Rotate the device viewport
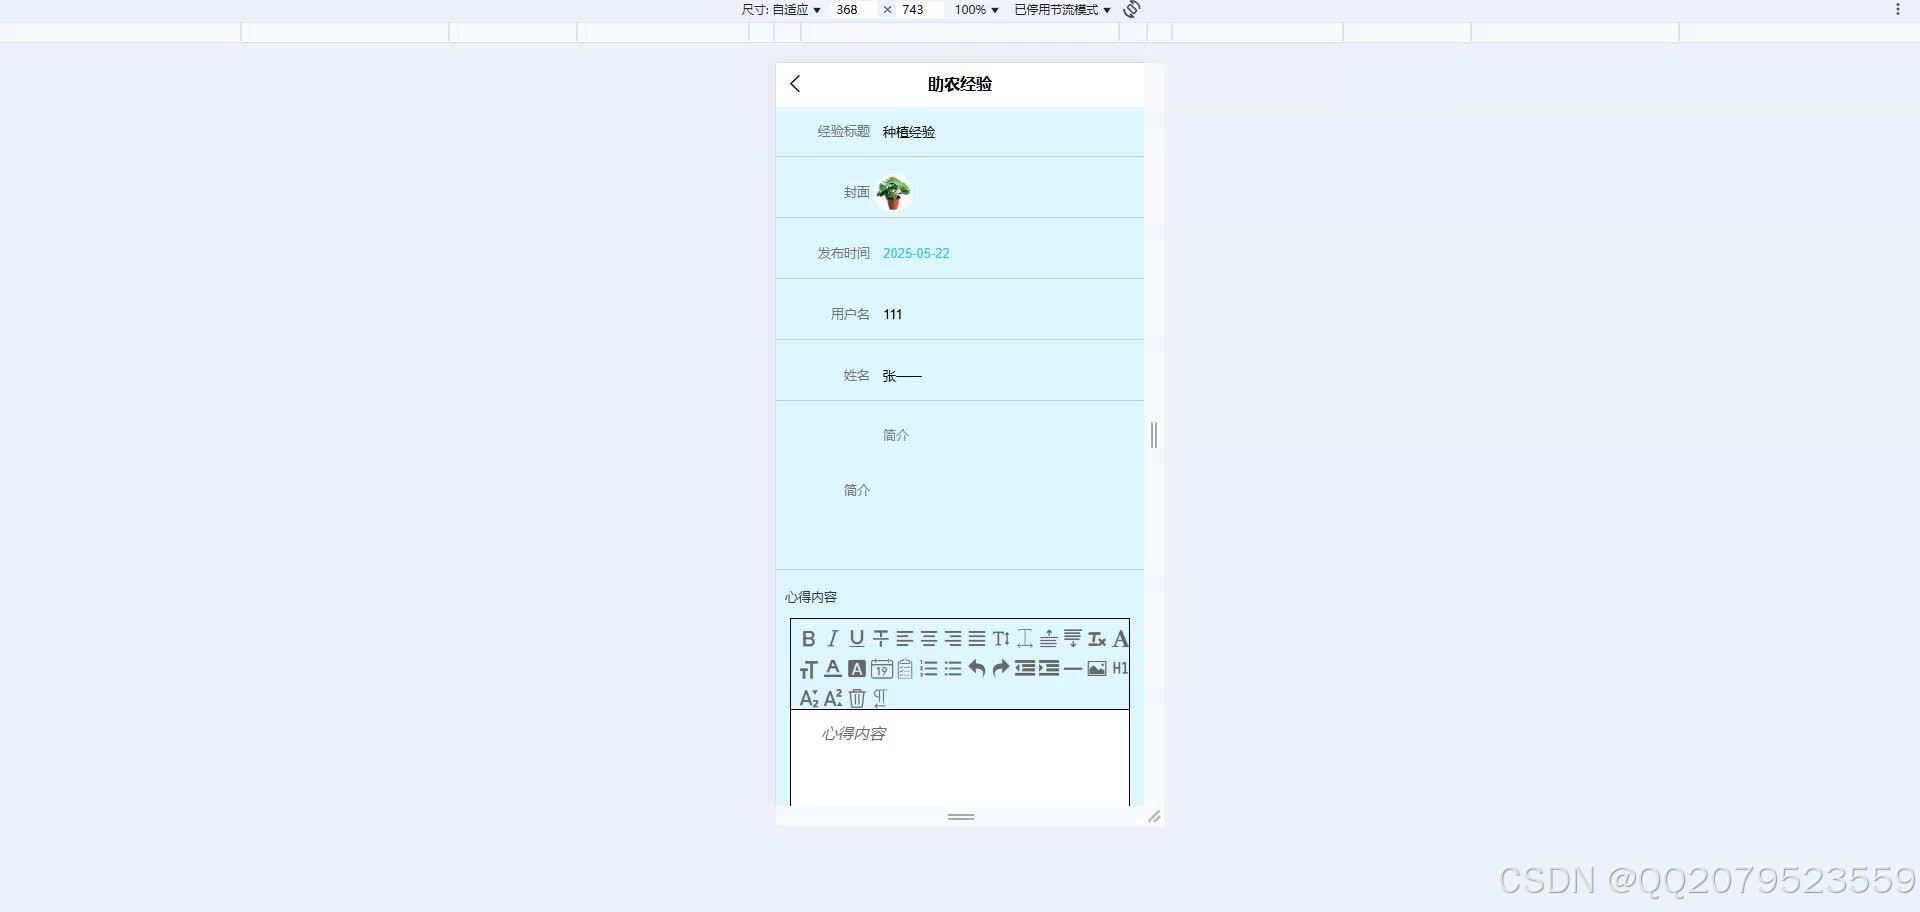The height and width of the screenshot is (912, 1920). (x=1132, y=10)
